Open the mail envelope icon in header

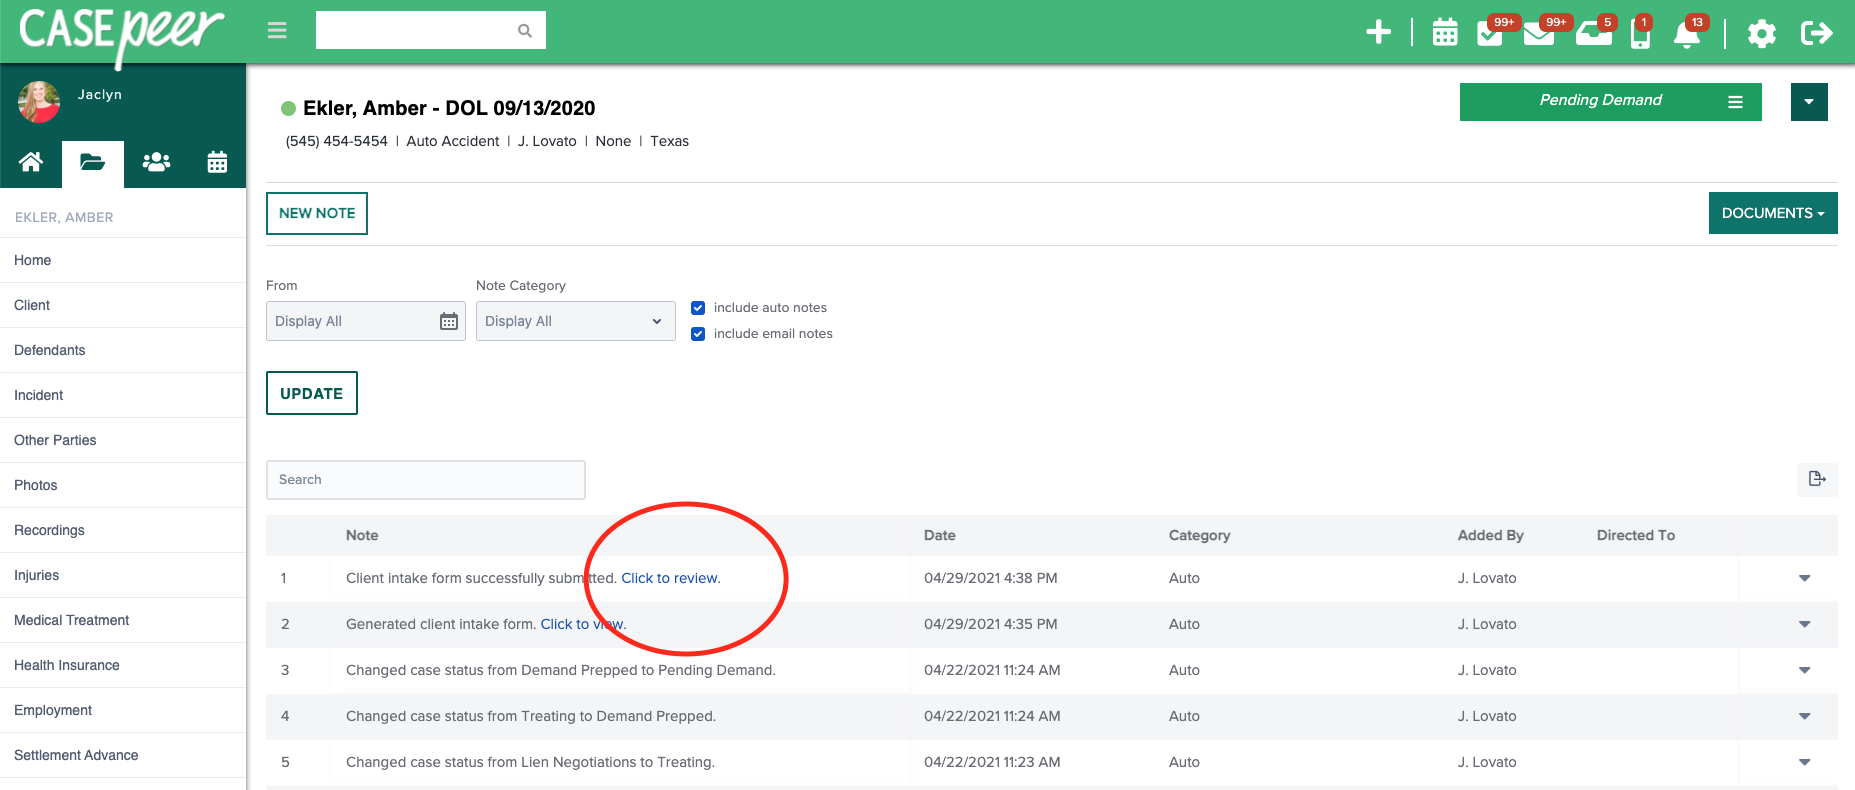(1538, 34)
